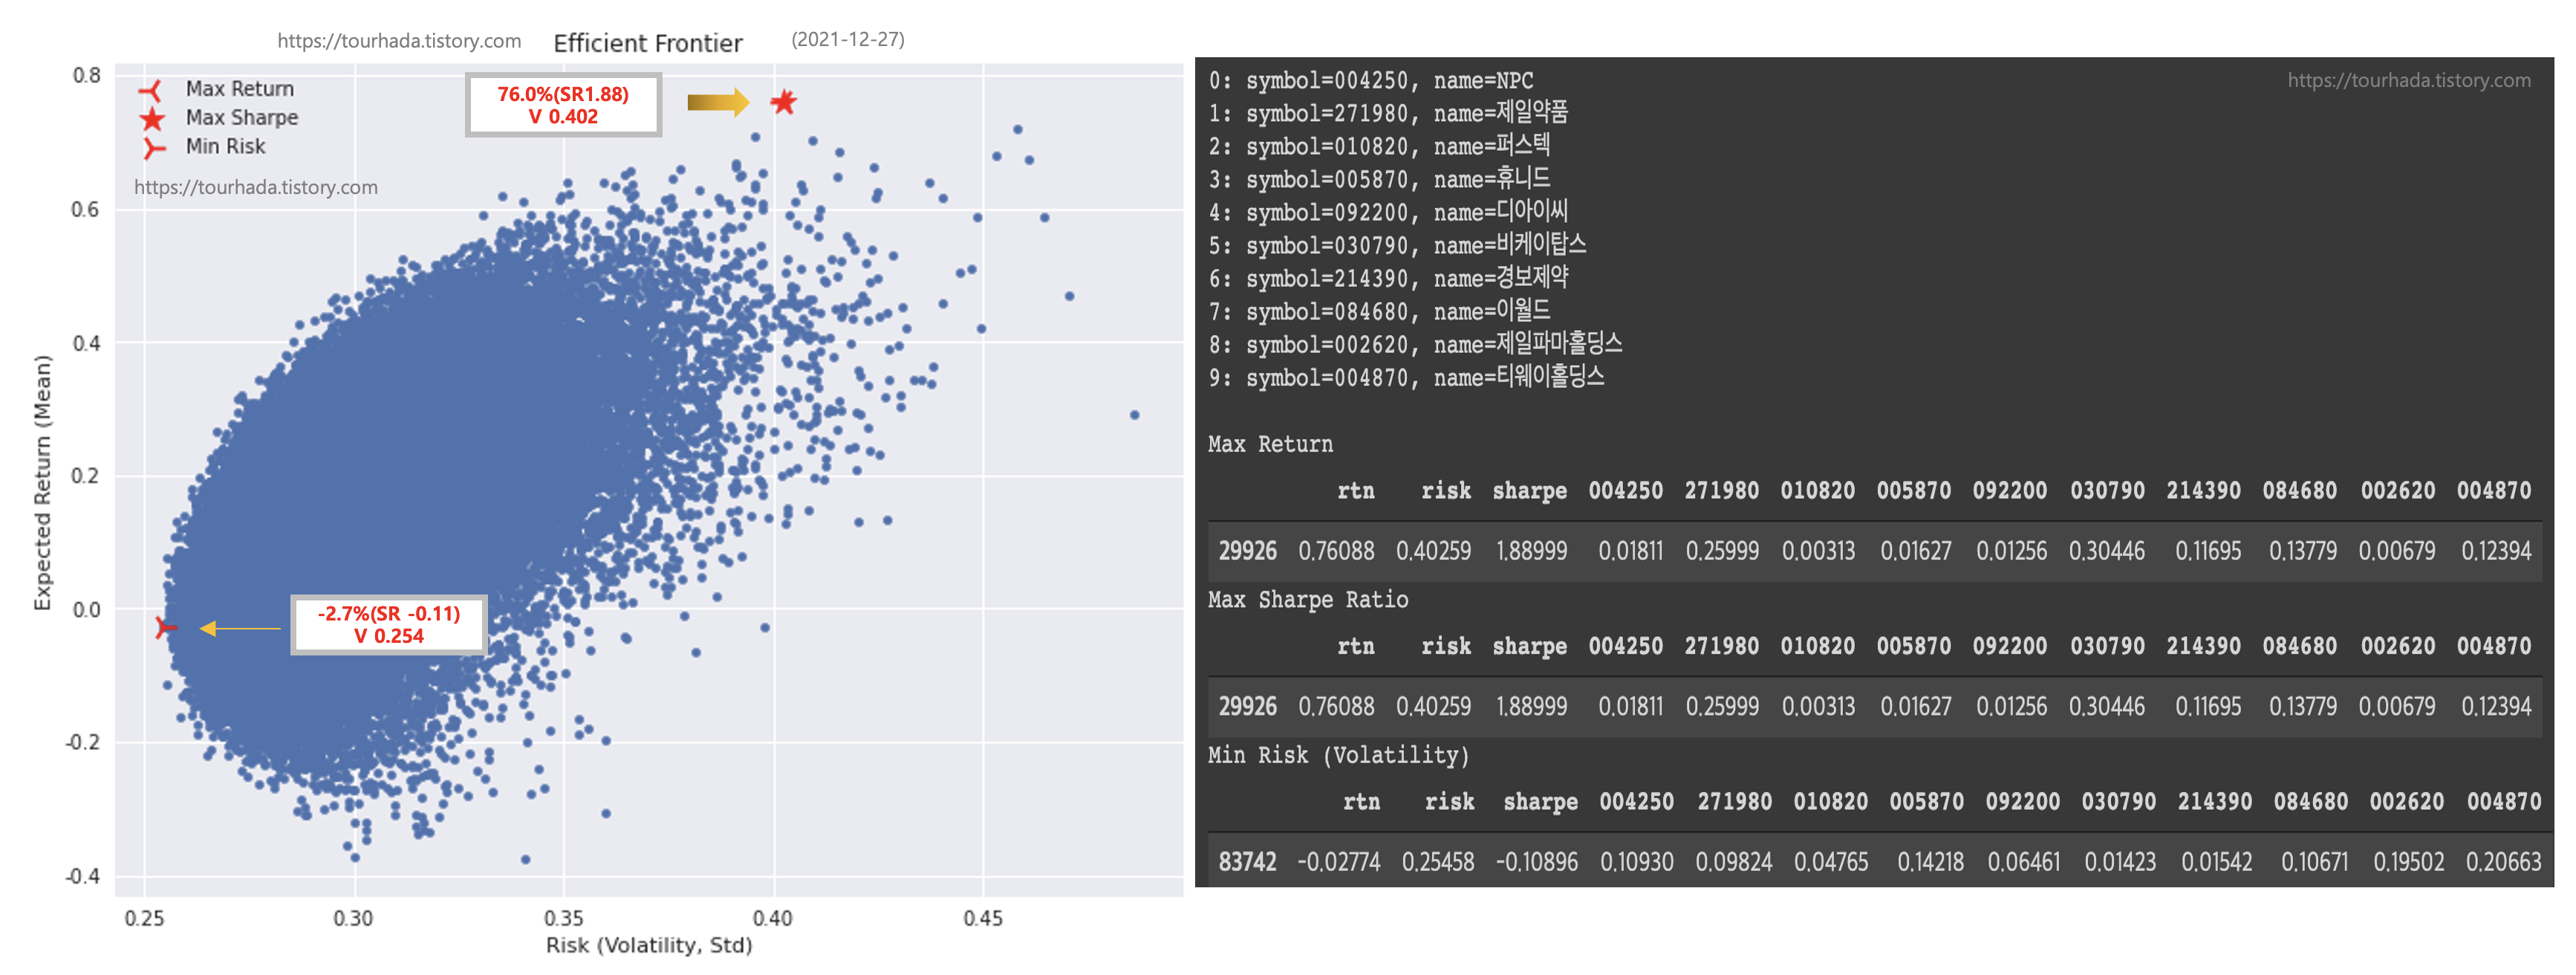Click the 2021-12-27 date label

click(848, 40)
